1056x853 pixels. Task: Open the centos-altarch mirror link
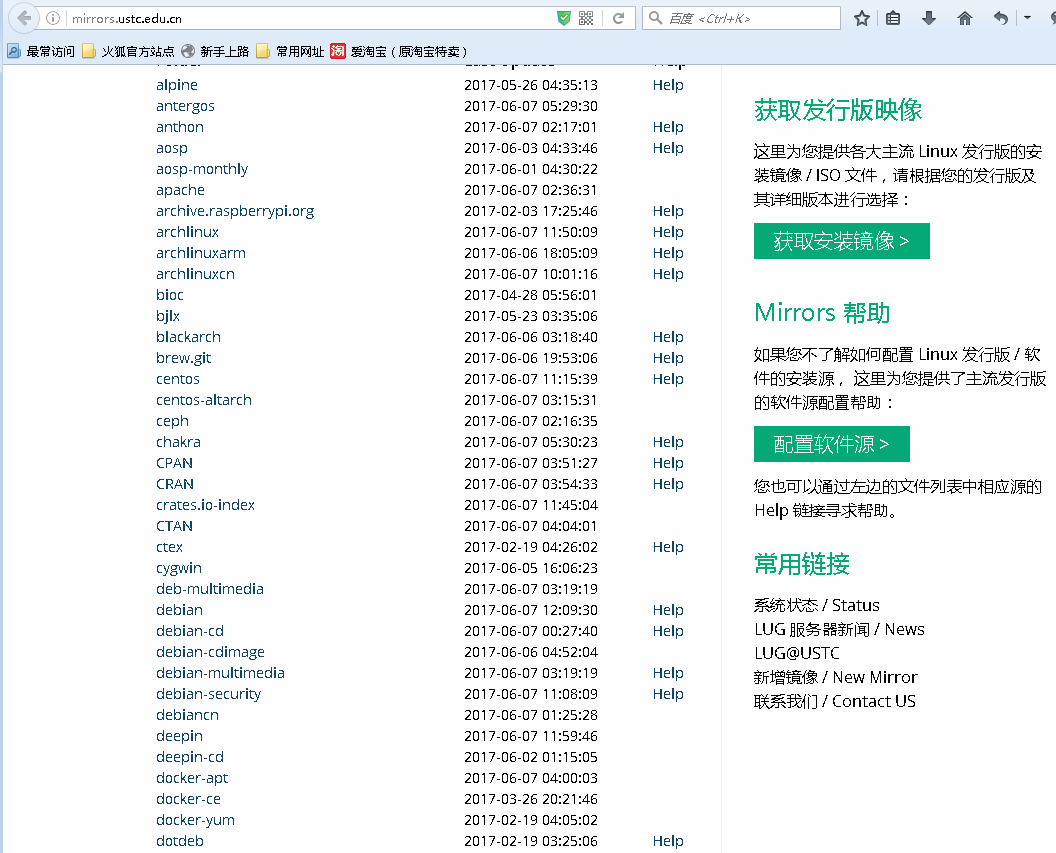coord(203,400)
